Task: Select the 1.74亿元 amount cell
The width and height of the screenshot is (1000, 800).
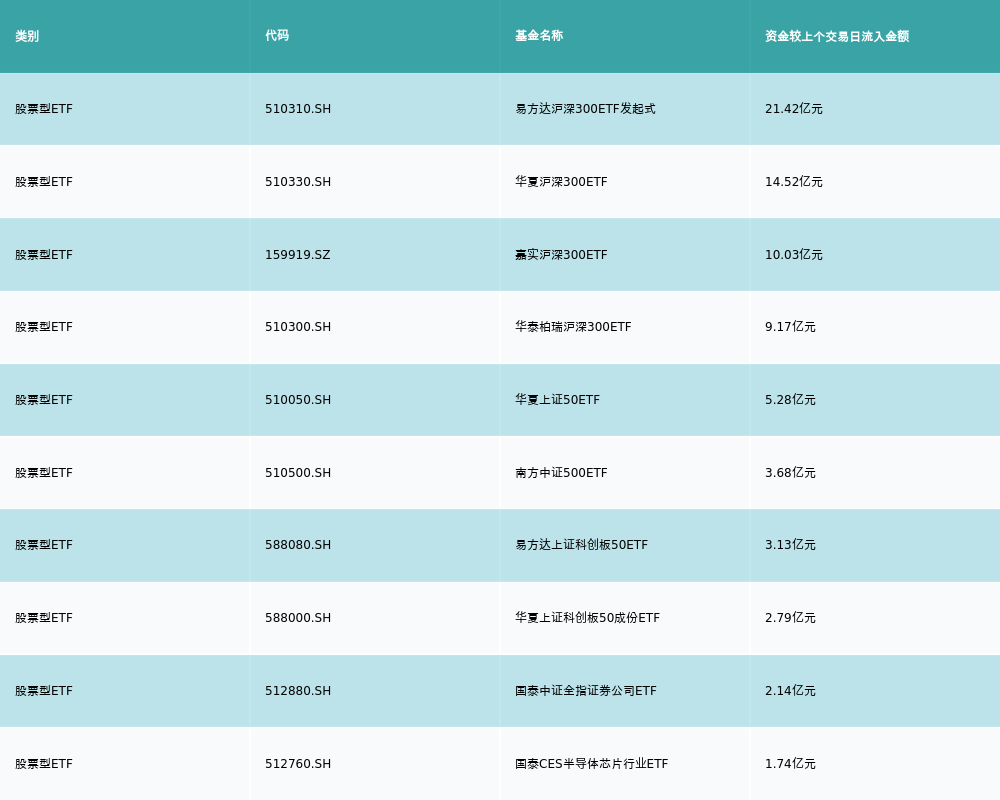Action: (790, 764)
